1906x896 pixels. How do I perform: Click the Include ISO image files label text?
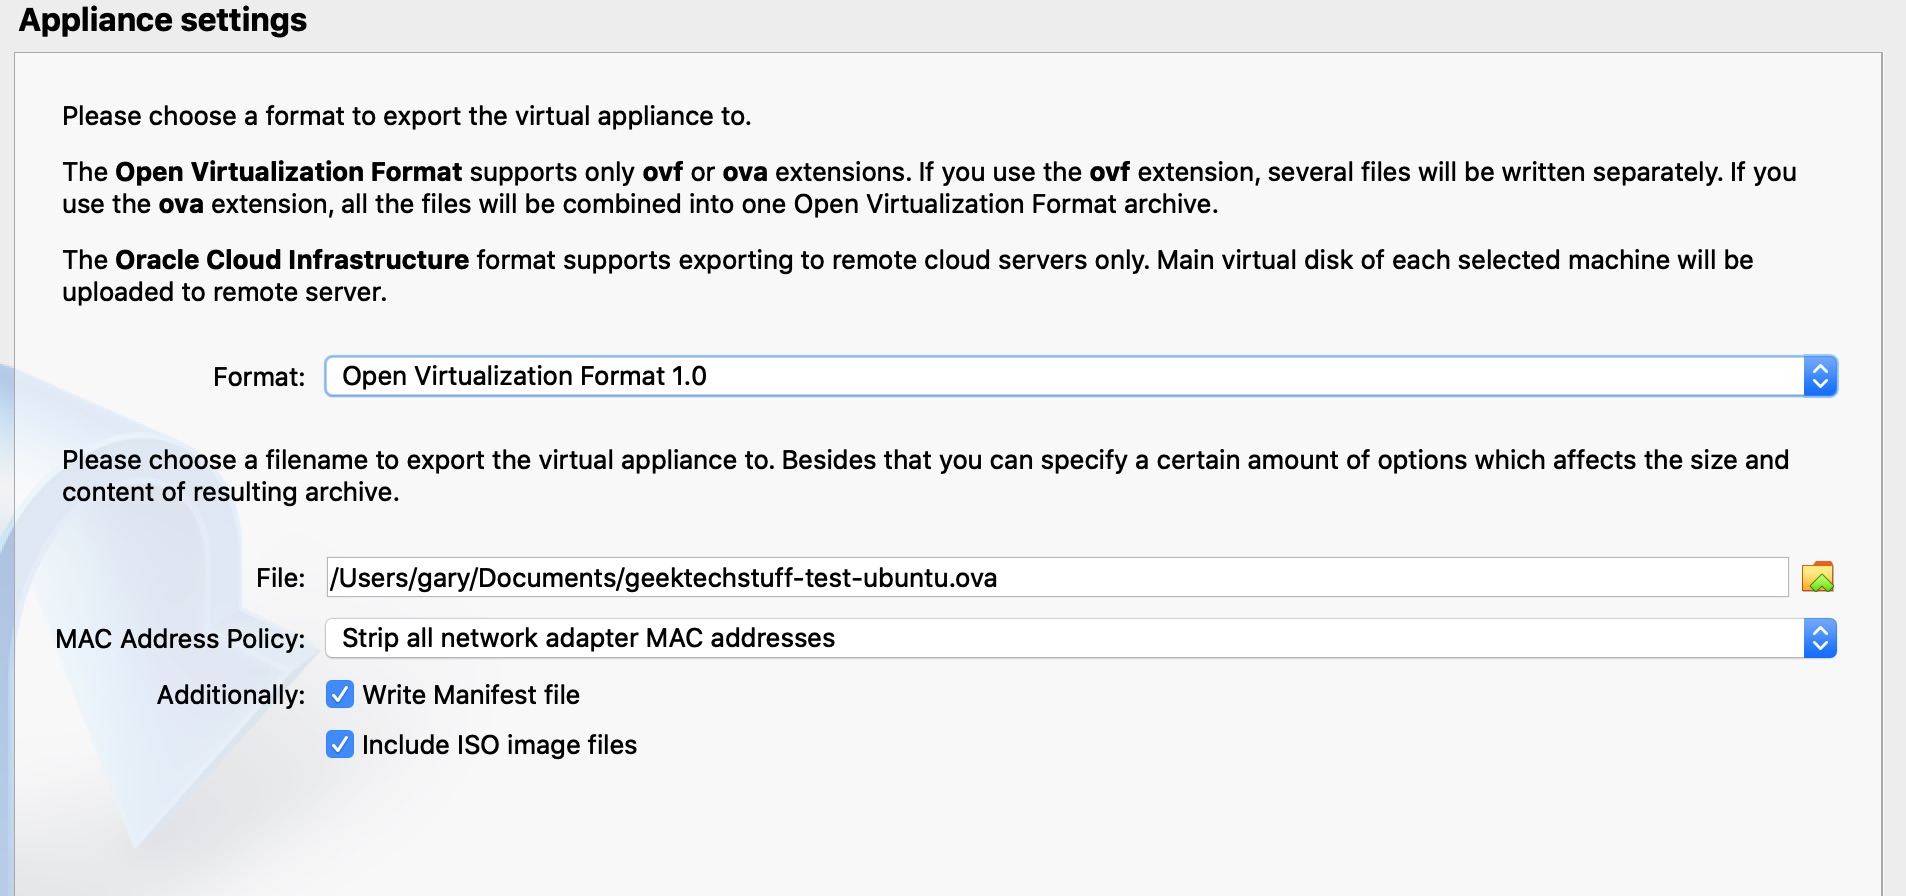[500, 744]
